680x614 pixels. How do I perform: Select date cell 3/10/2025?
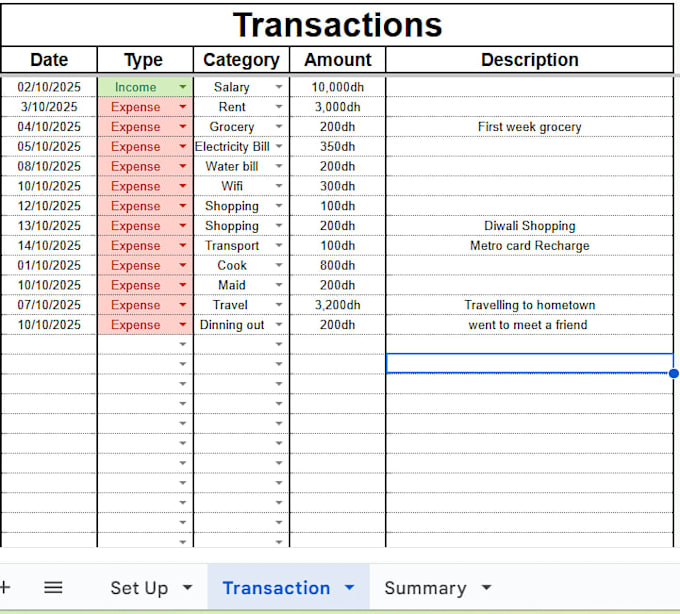(49, 107)
